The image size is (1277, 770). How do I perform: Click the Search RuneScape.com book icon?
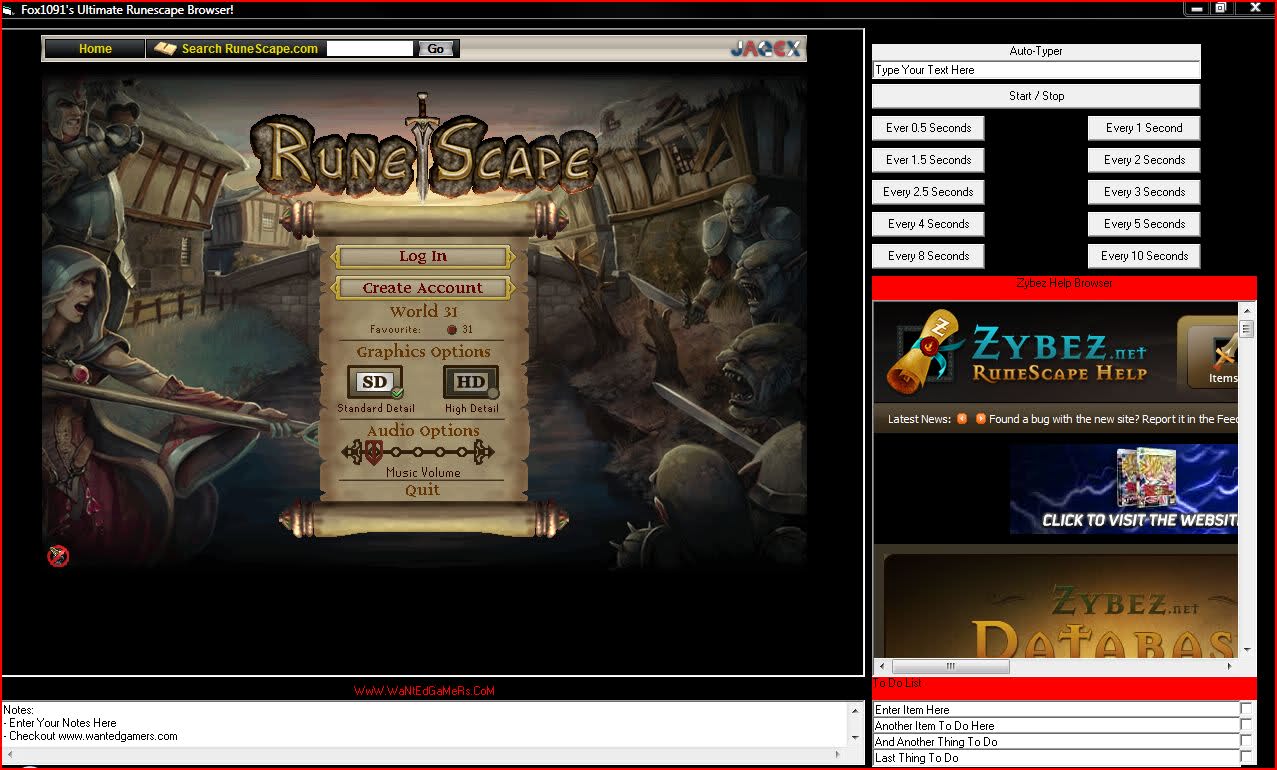pos(165,48)
